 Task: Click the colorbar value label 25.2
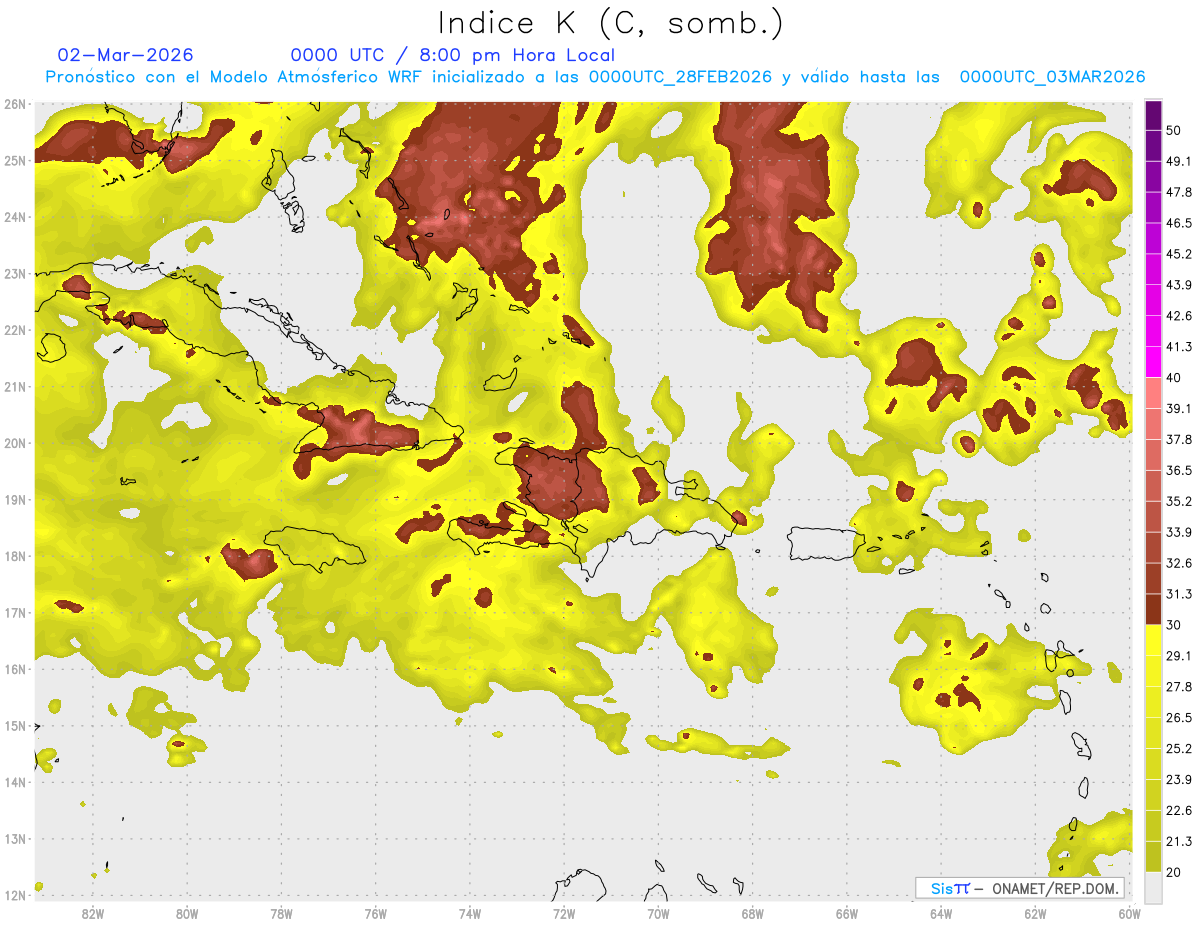click(1179, 749)
